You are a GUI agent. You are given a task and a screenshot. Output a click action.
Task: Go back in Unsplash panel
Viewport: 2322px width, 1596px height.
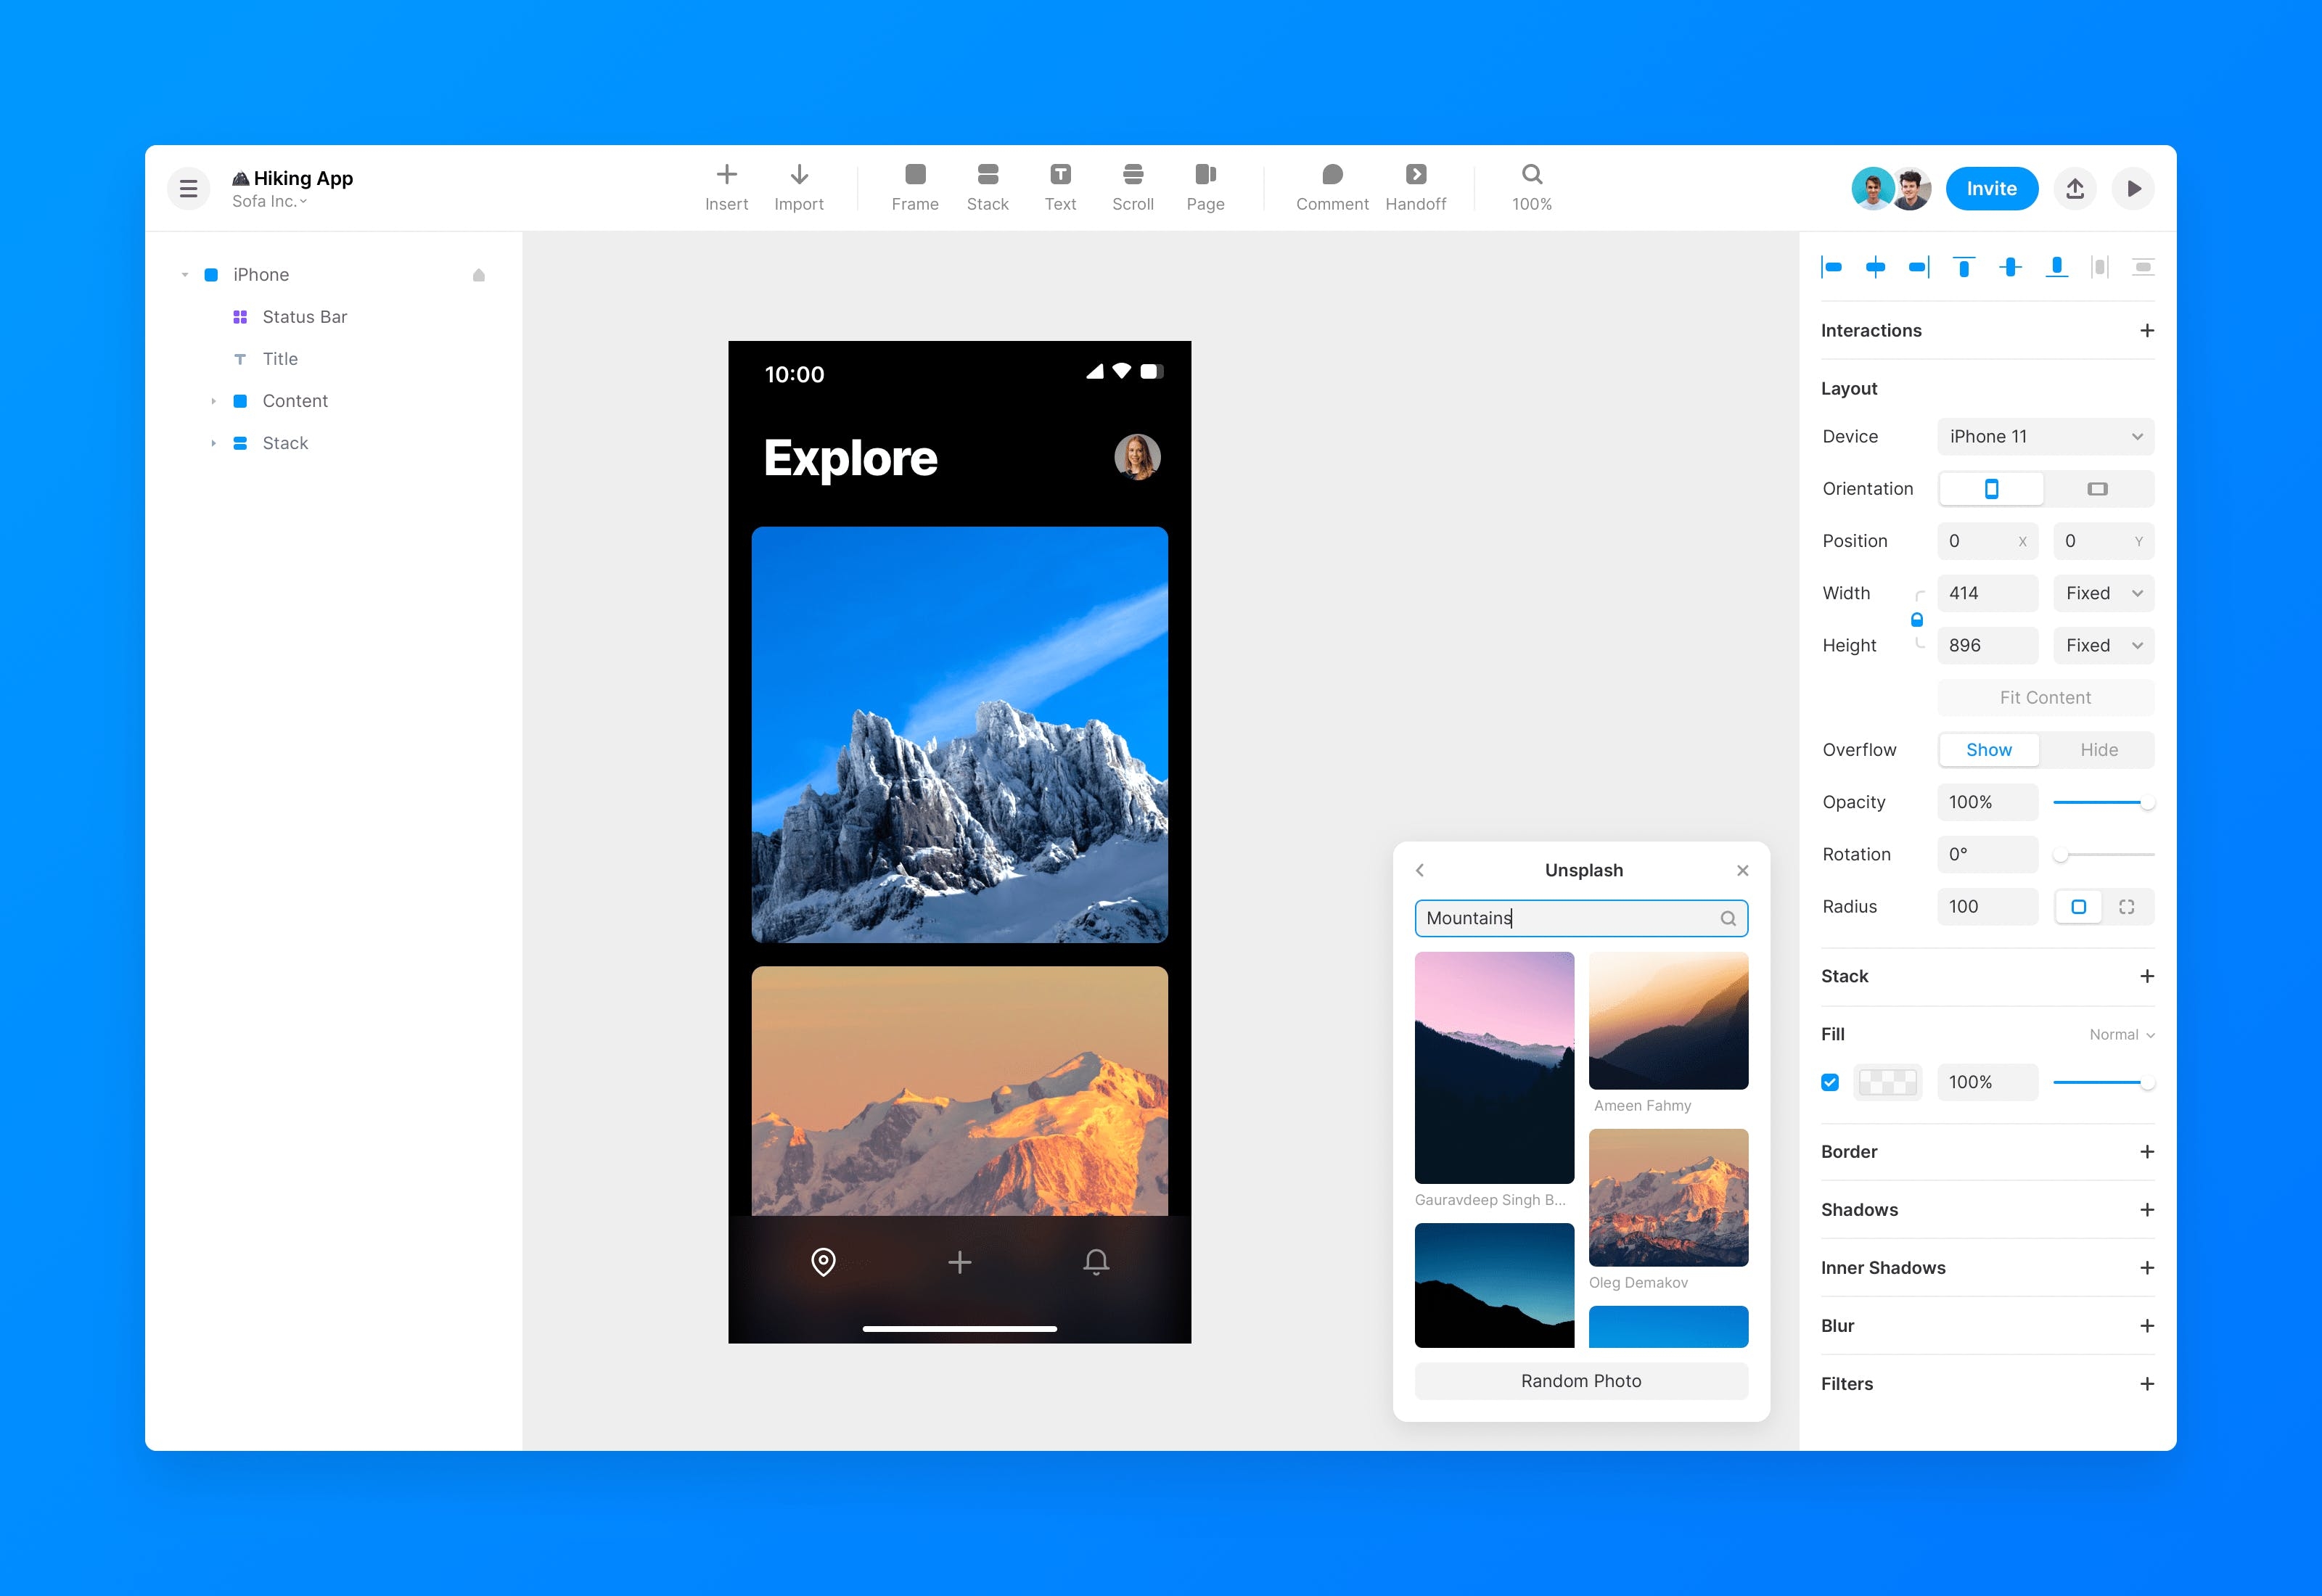pos(1420,870)
